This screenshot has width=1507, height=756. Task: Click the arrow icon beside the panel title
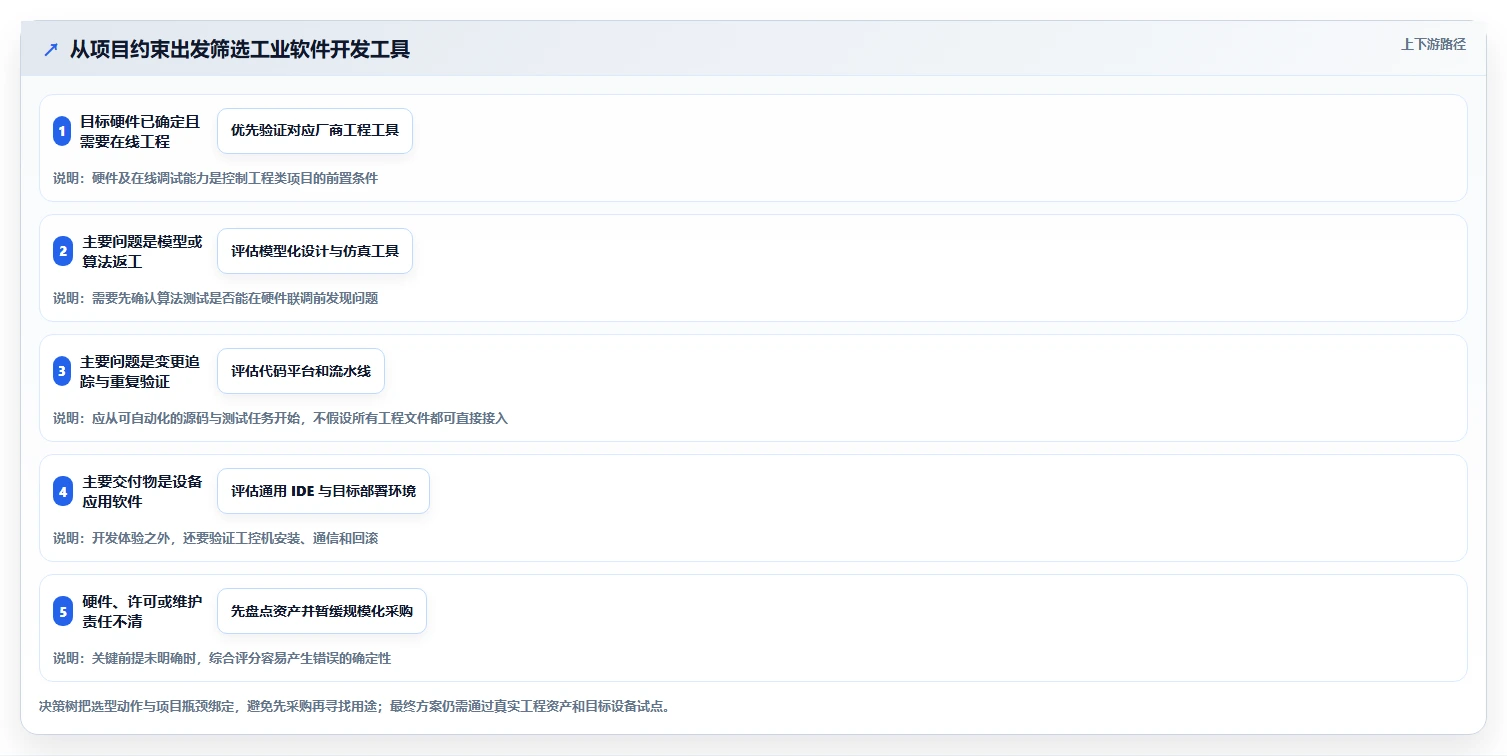pos(51,49)
